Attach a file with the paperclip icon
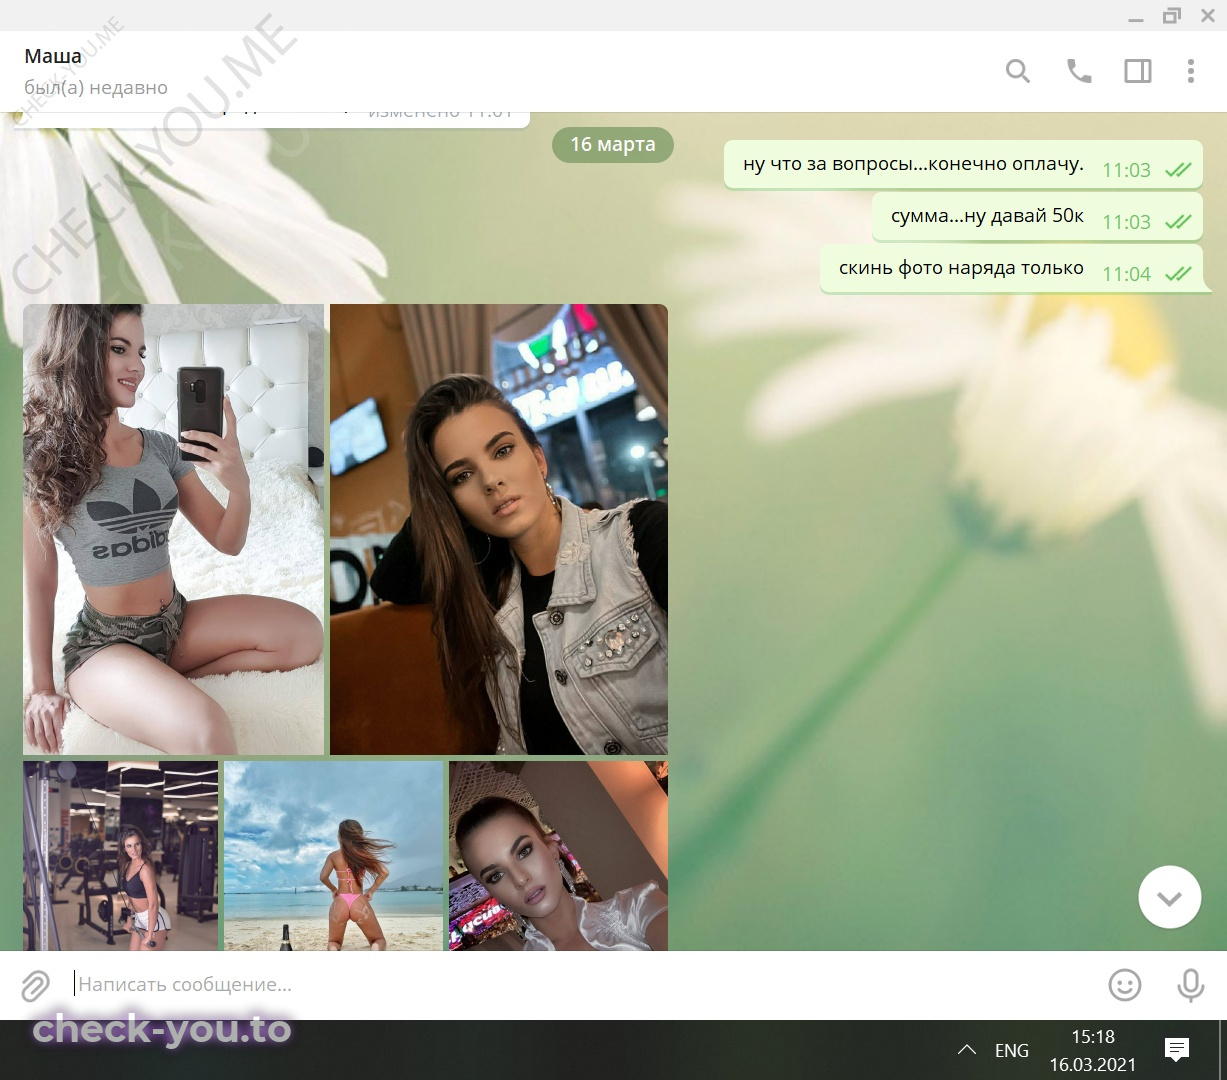 pos(35,985)
